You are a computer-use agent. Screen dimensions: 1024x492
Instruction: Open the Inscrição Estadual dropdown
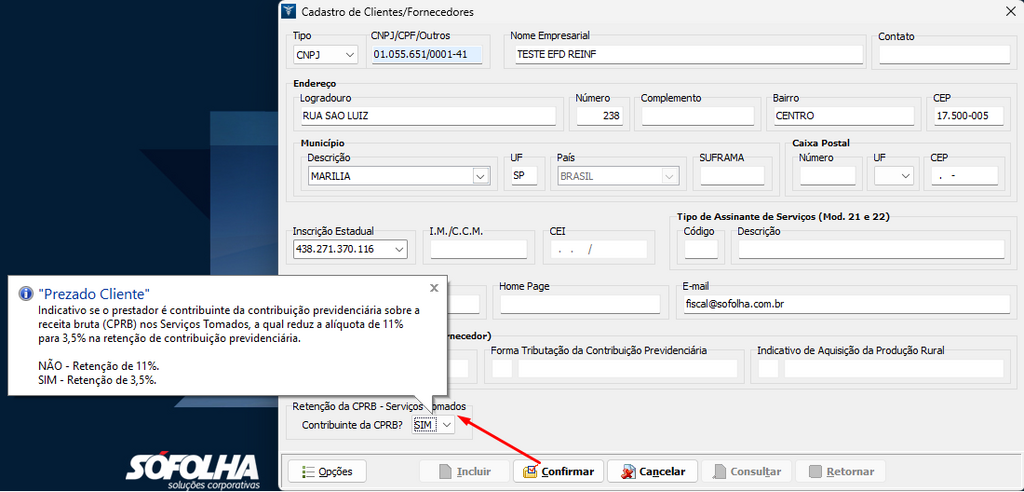(400, 249)
